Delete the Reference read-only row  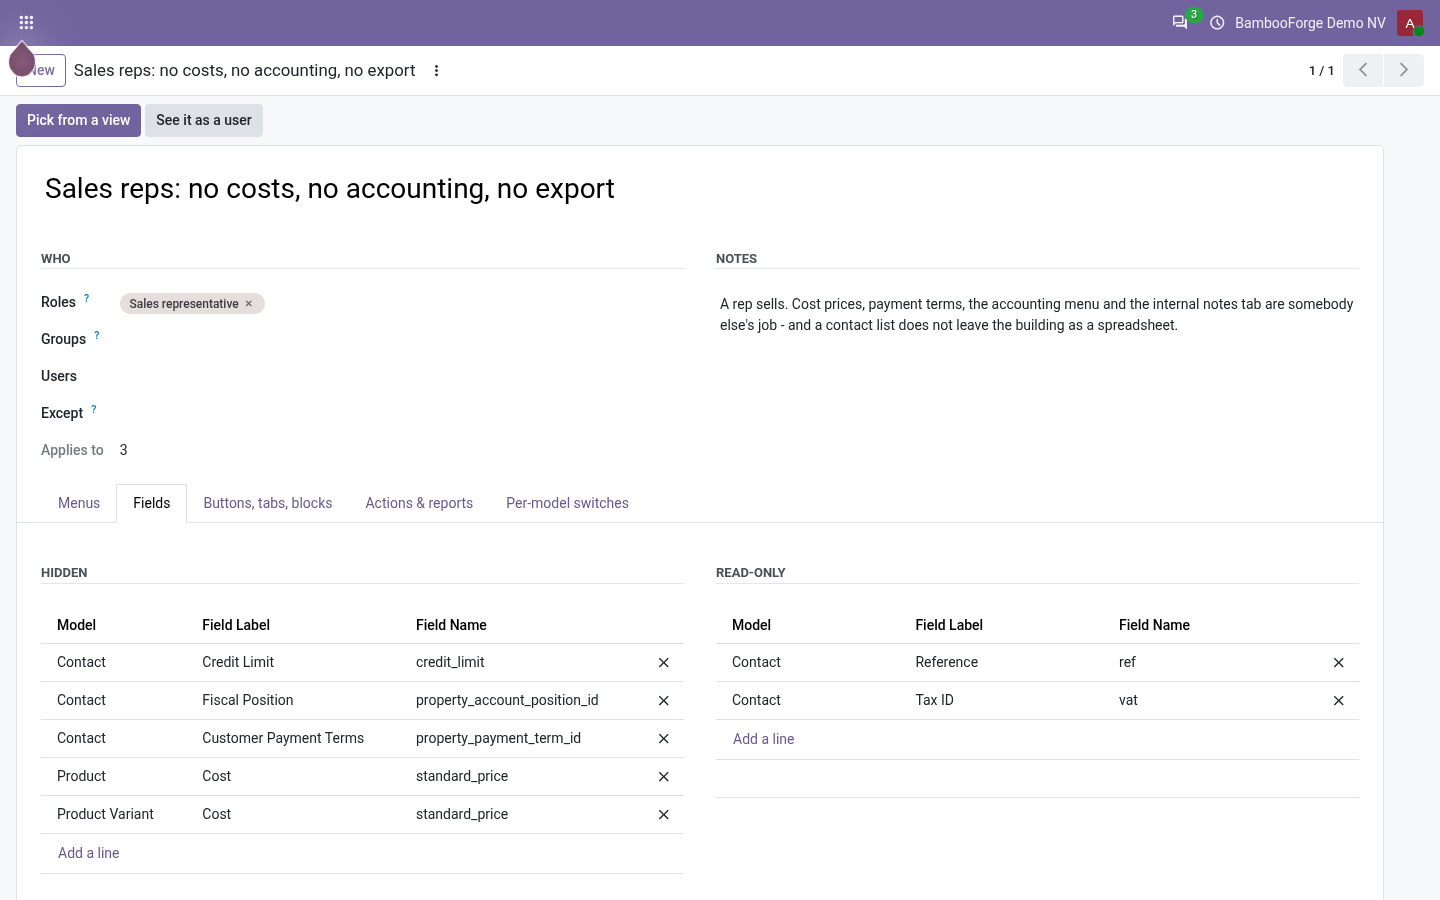coord(1339,663)
